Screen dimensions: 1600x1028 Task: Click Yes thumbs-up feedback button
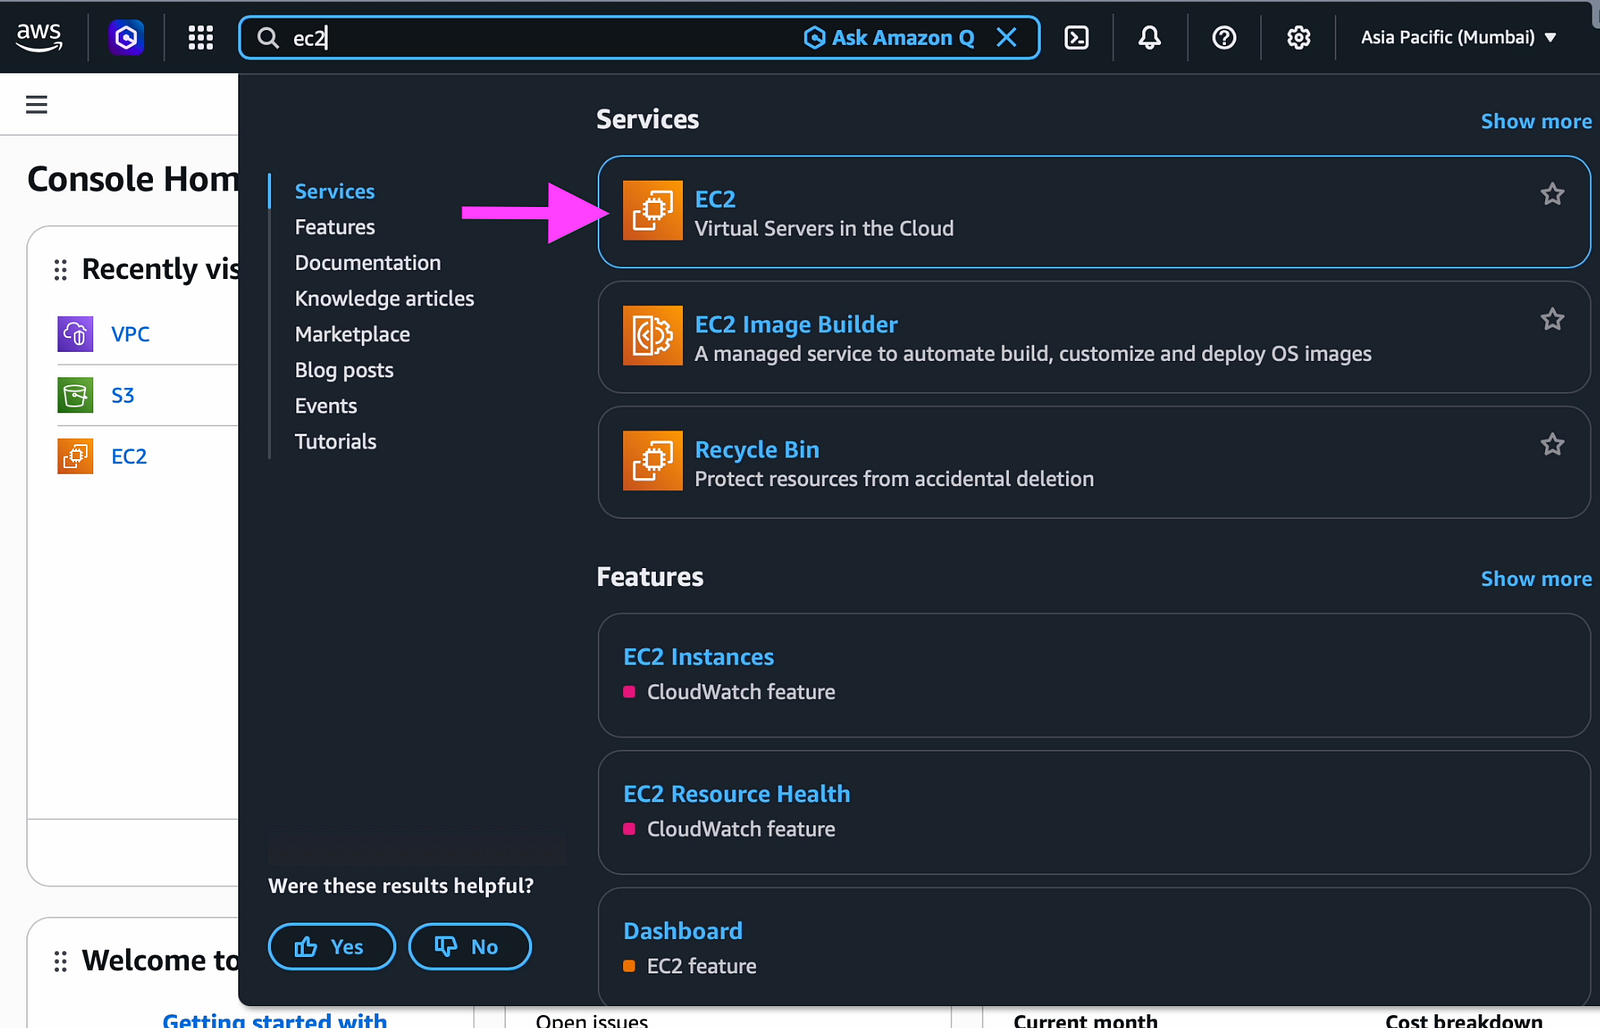tap(332, 946)
